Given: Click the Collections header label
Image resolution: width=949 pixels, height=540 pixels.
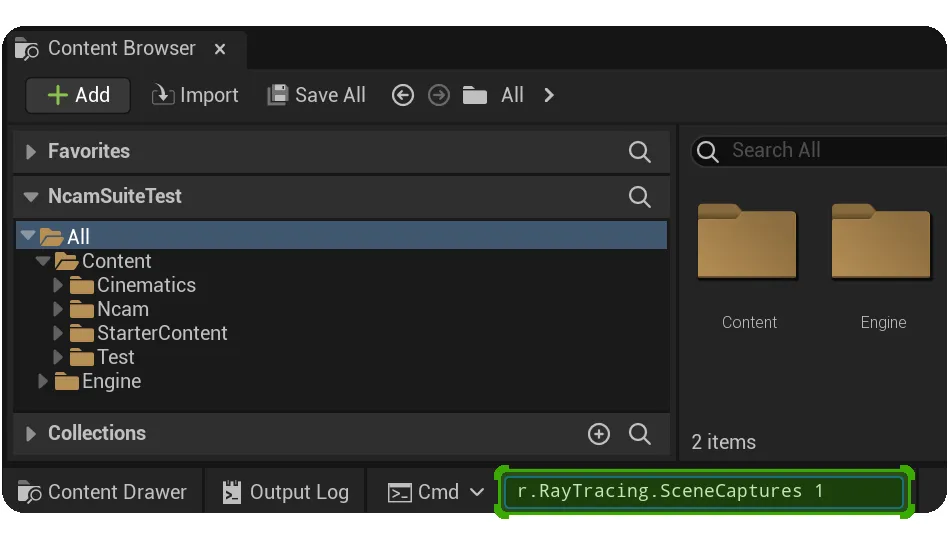Looking at the screenshot, I should pyautogui.click(x=97, y=433).
